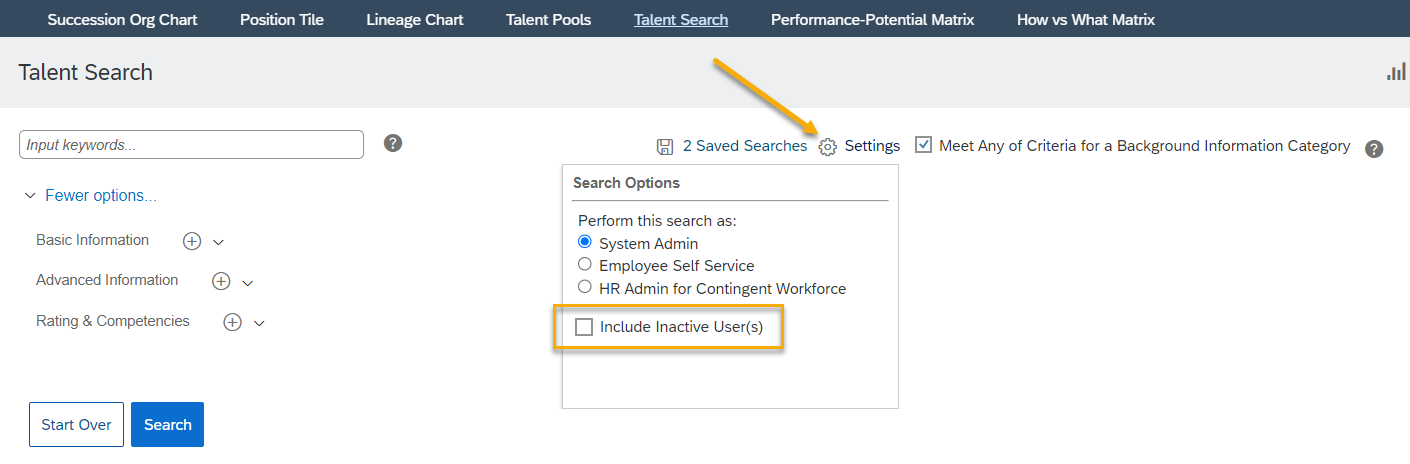Open the bar chart icon in header
Image resolution: width=1410 pixels, height=464 pixels.
point(1396,72)
